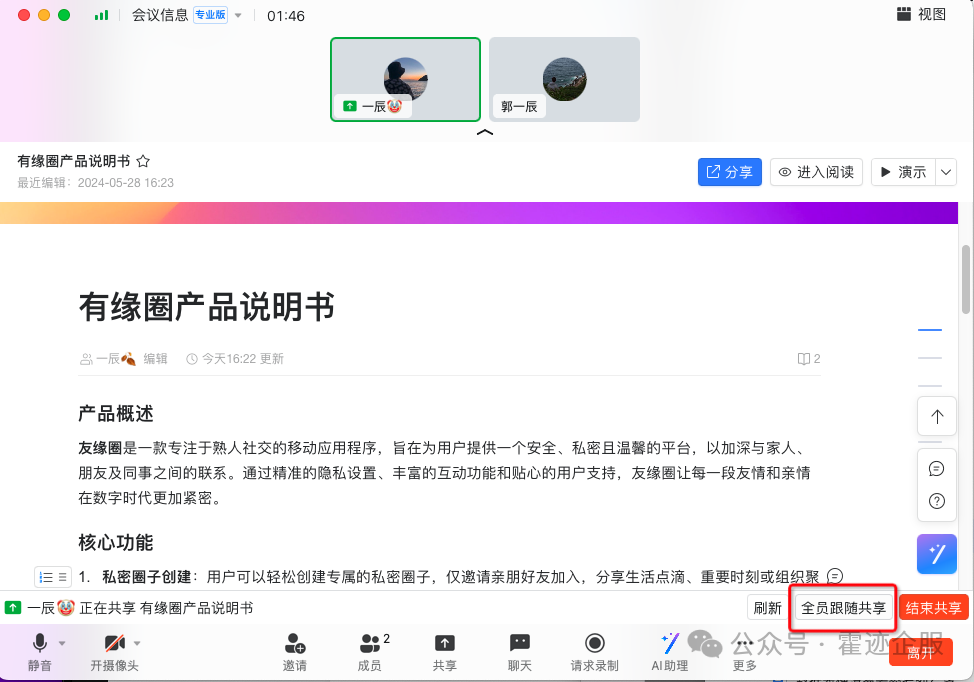Turn on camera with 开摄像头

click(114, 652)
